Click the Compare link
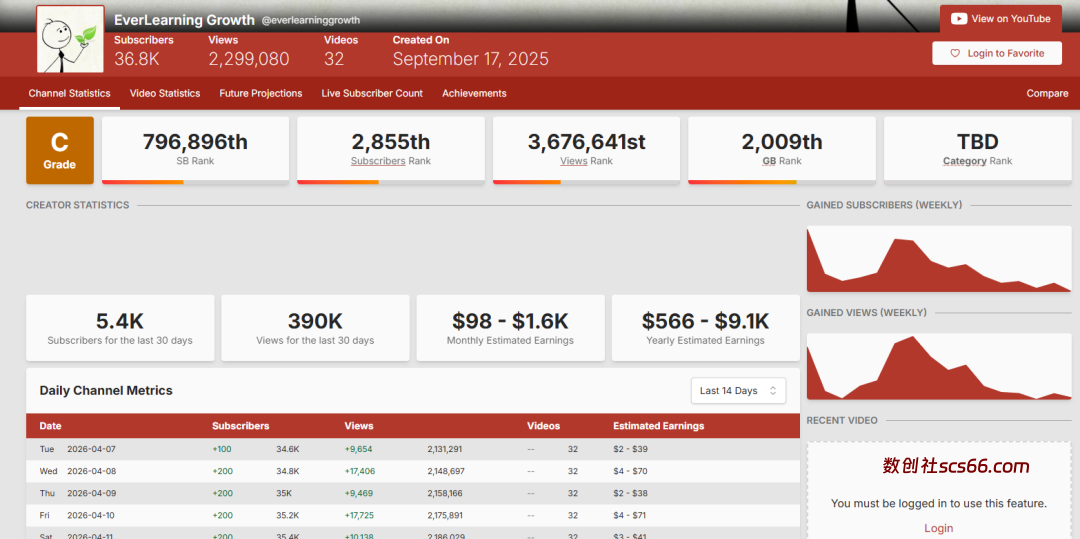Image resolution: width=1080 pixels, height=539 pixels. 1047,93
